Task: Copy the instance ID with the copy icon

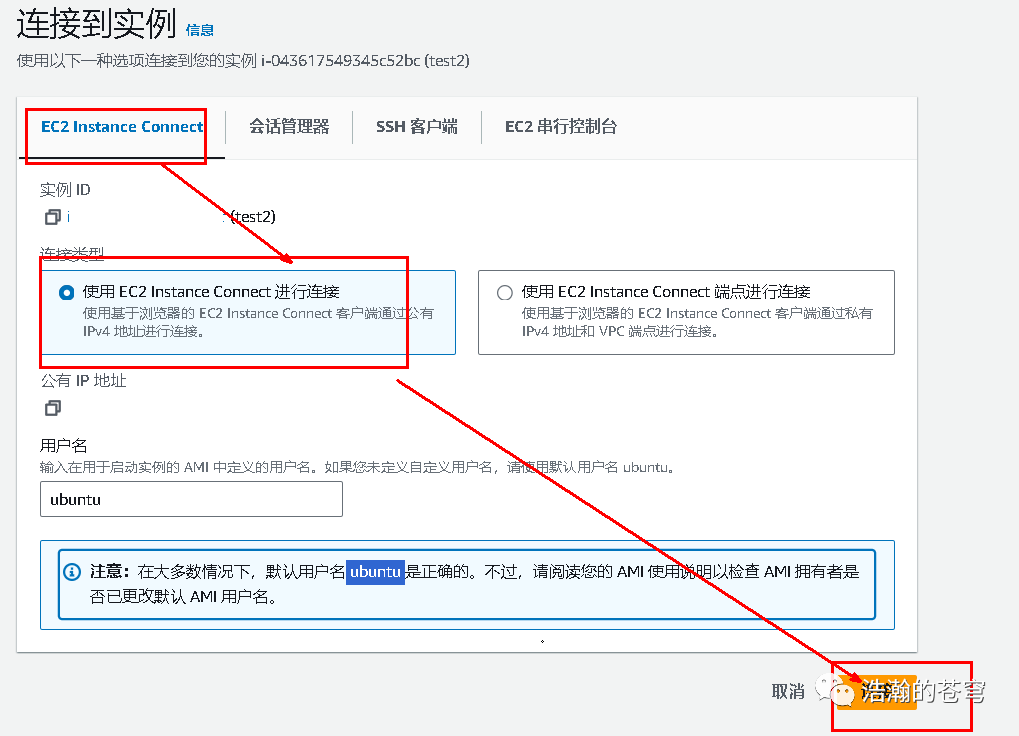Action: pyautogui.click(x=53, y=217)
